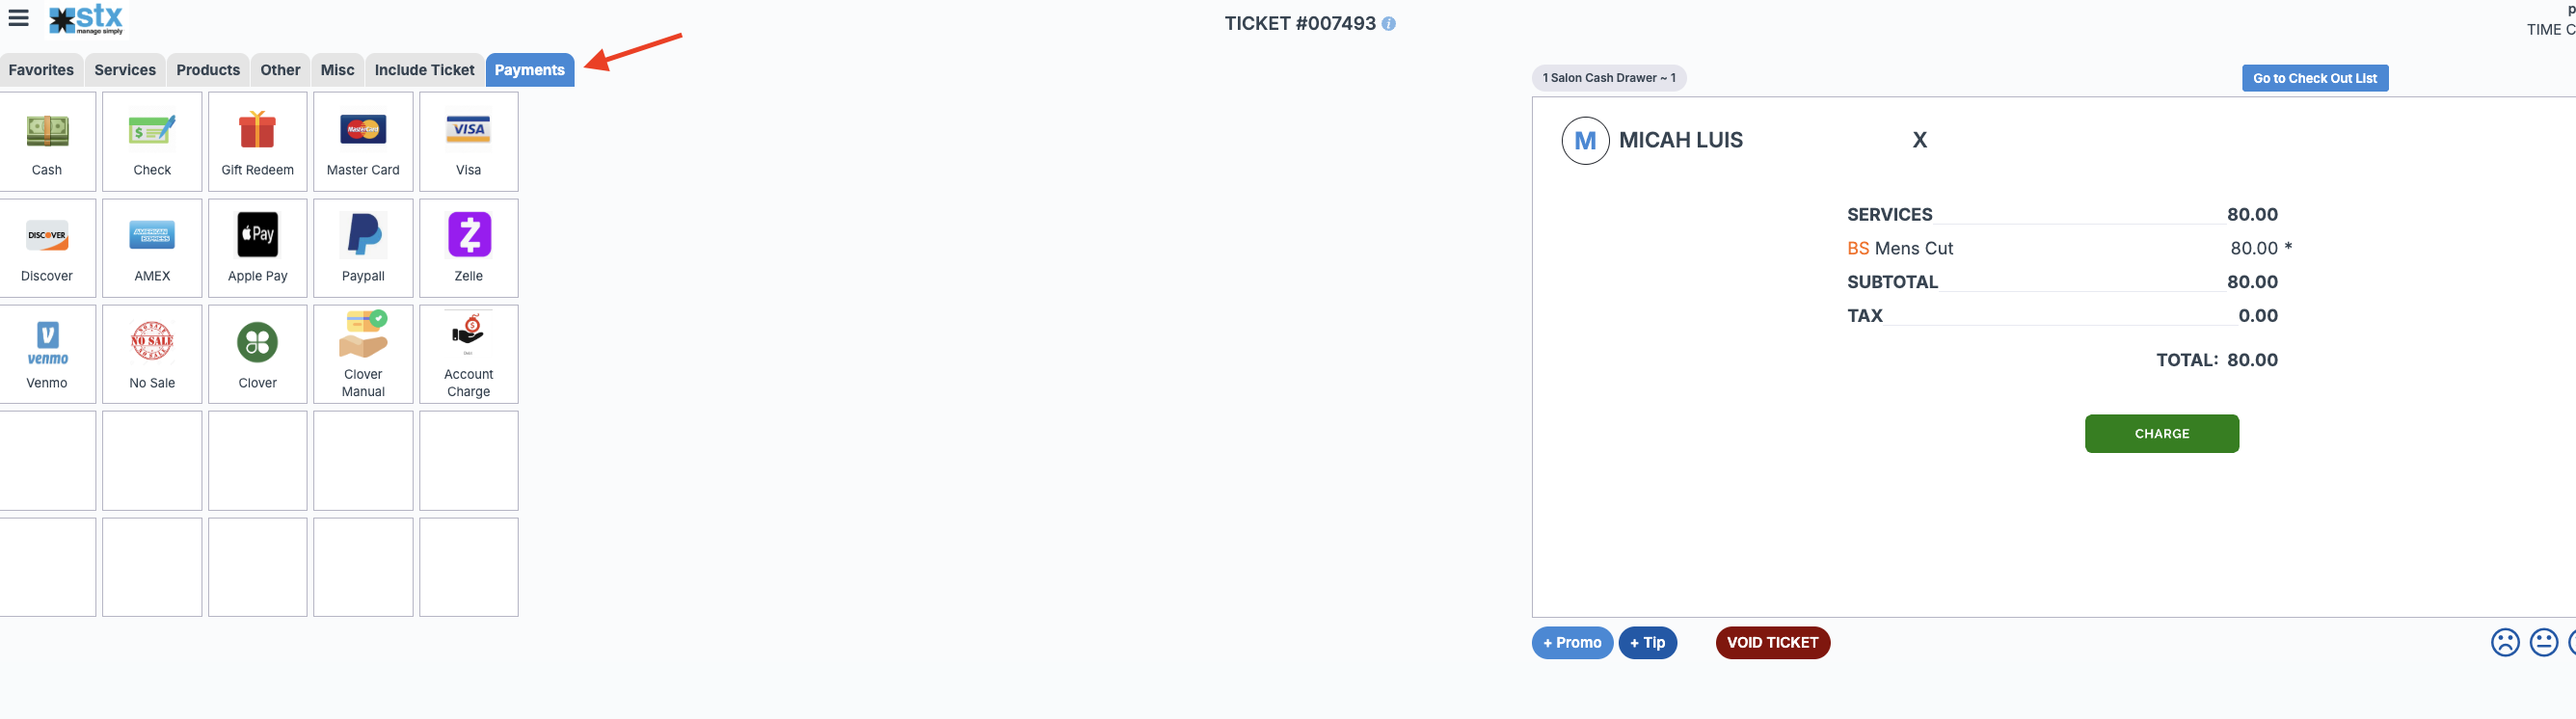Open the Products tab
The image size is (2576, 719).
pyautogui.click(x=208, y=70)
